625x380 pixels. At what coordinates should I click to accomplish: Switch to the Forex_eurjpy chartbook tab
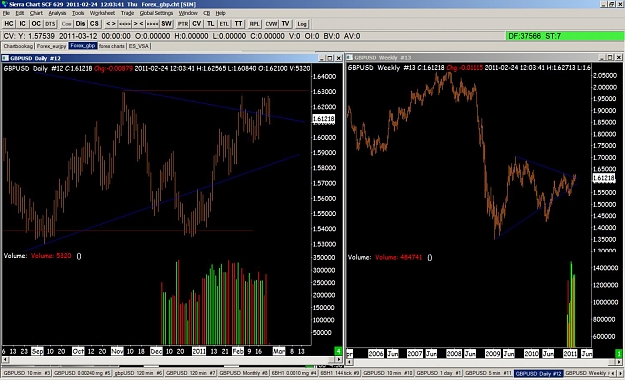[51, 46]
